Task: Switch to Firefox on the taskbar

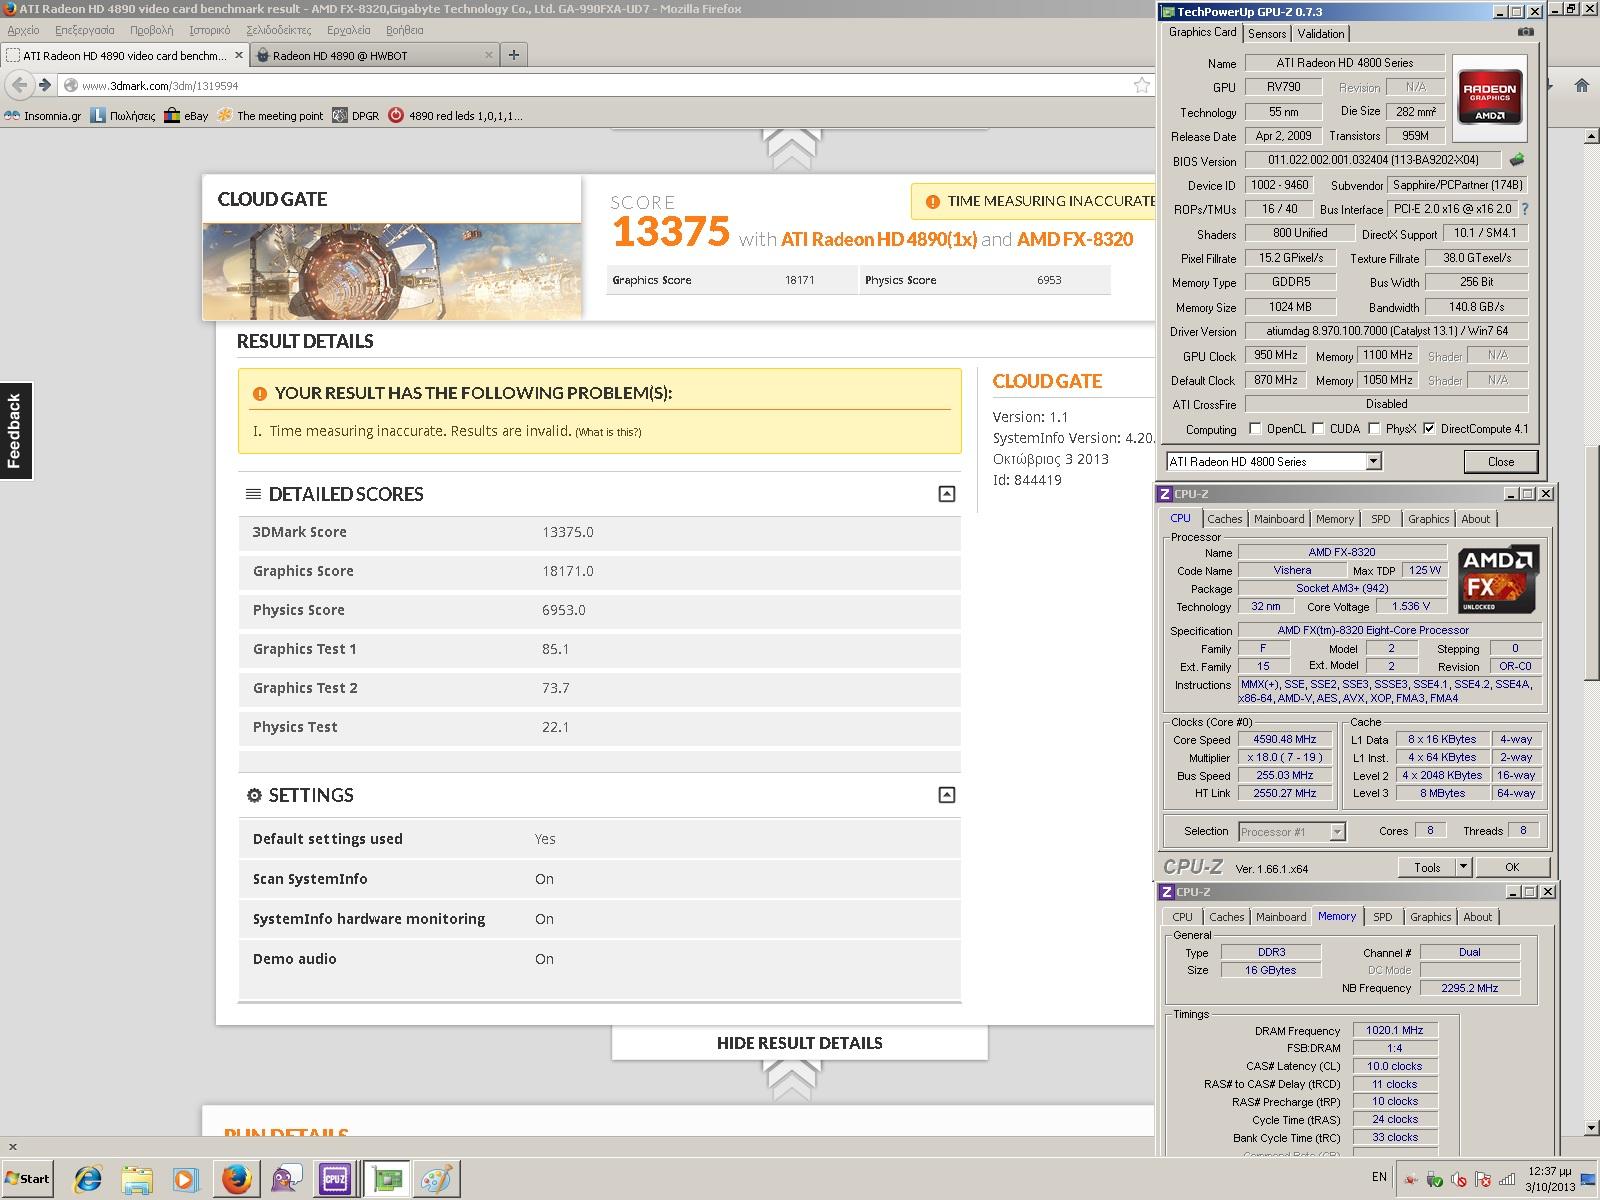Action: click(236, 1180)
